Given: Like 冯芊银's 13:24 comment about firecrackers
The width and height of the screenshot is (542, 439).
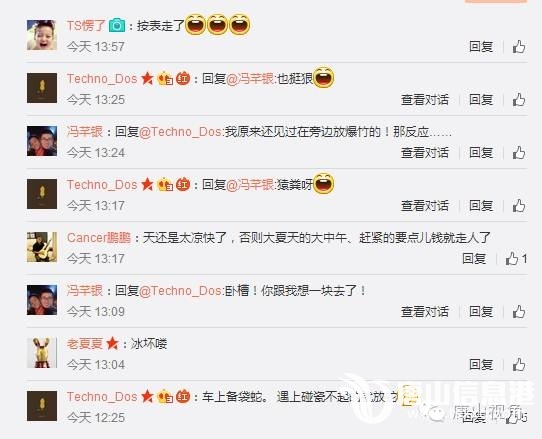Looking at the screenshot, I should click(518, 152).
